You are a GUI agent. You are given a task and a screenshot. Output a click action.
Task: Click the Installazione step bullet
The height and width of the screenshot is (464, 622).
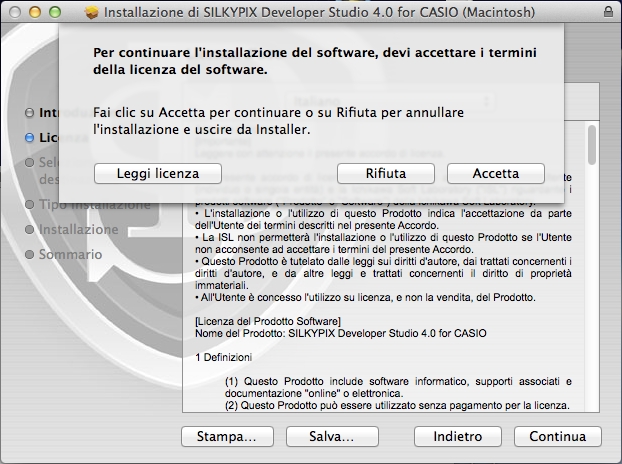pyautogui.click(x=29, y=229)
